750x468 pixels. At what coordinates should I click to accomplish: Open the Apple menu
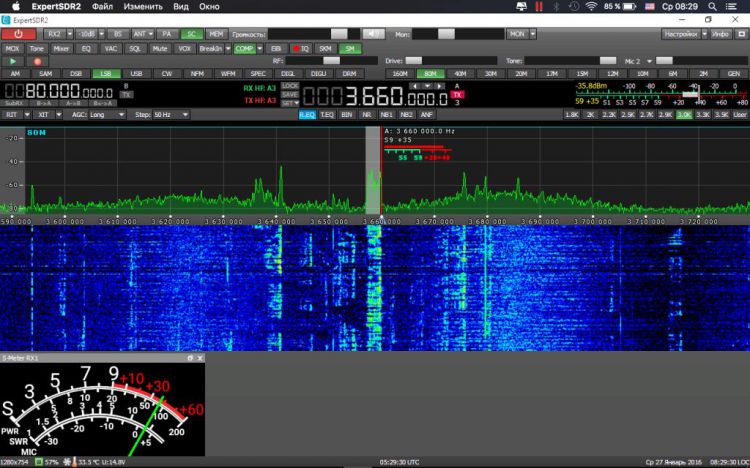click(x=16, y=6)
